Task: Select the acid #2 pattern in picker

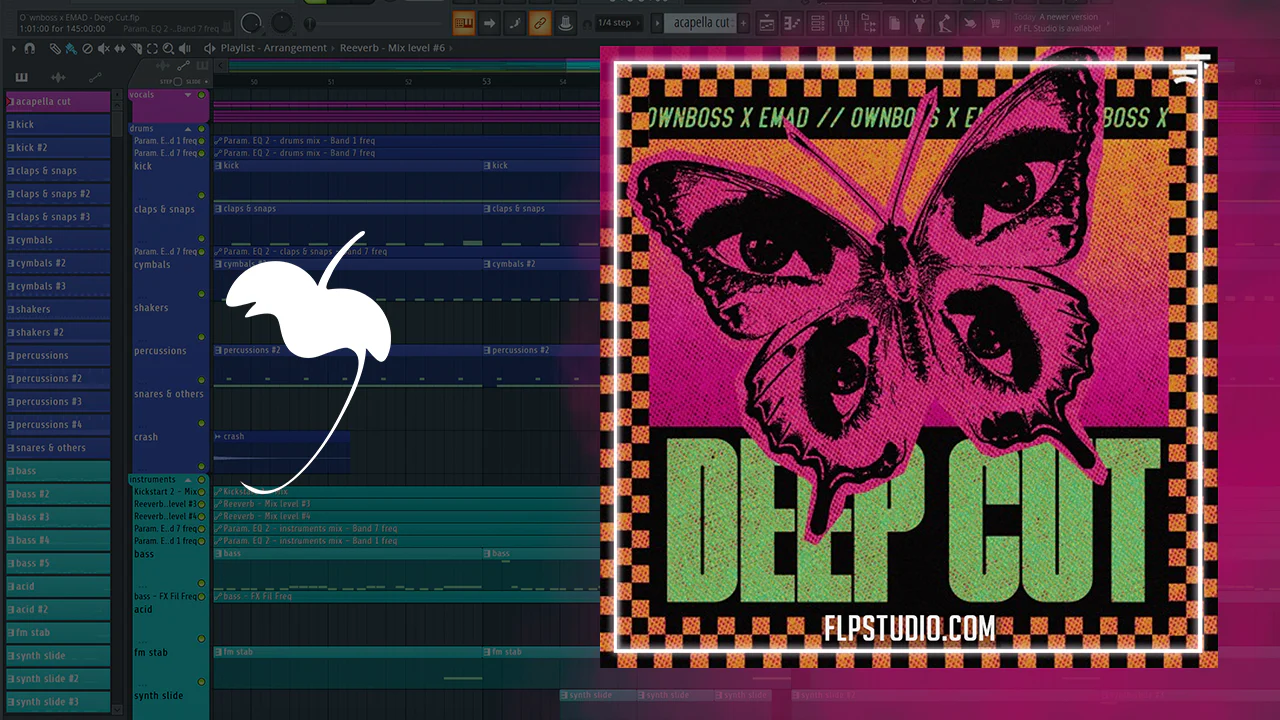Action: pos(58,609)
